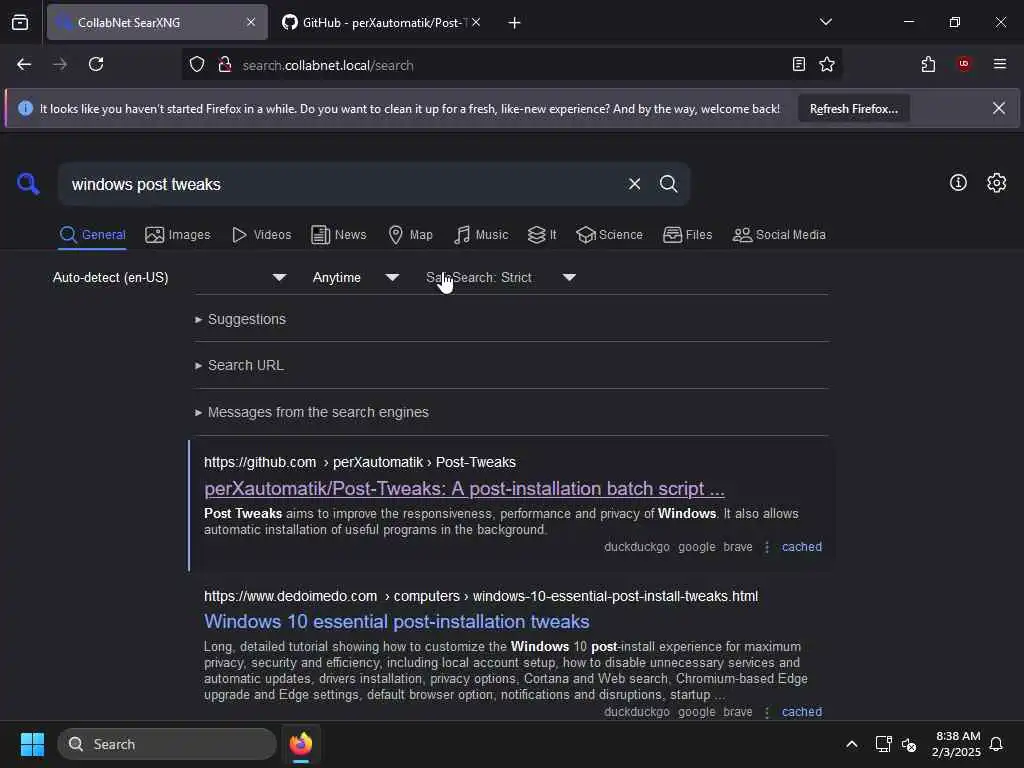Open a new tab with plus button
Viewport: 1024px width, 768px height.
pos(514,23)
